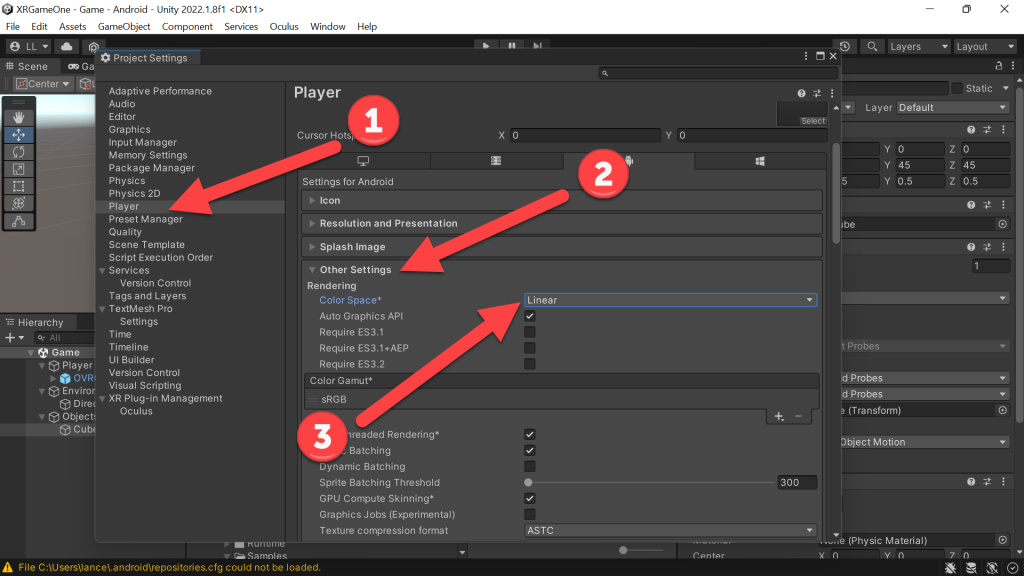
Task: Enable the Require ES3.2 checkbox
Action: click(x=530, y=364)
